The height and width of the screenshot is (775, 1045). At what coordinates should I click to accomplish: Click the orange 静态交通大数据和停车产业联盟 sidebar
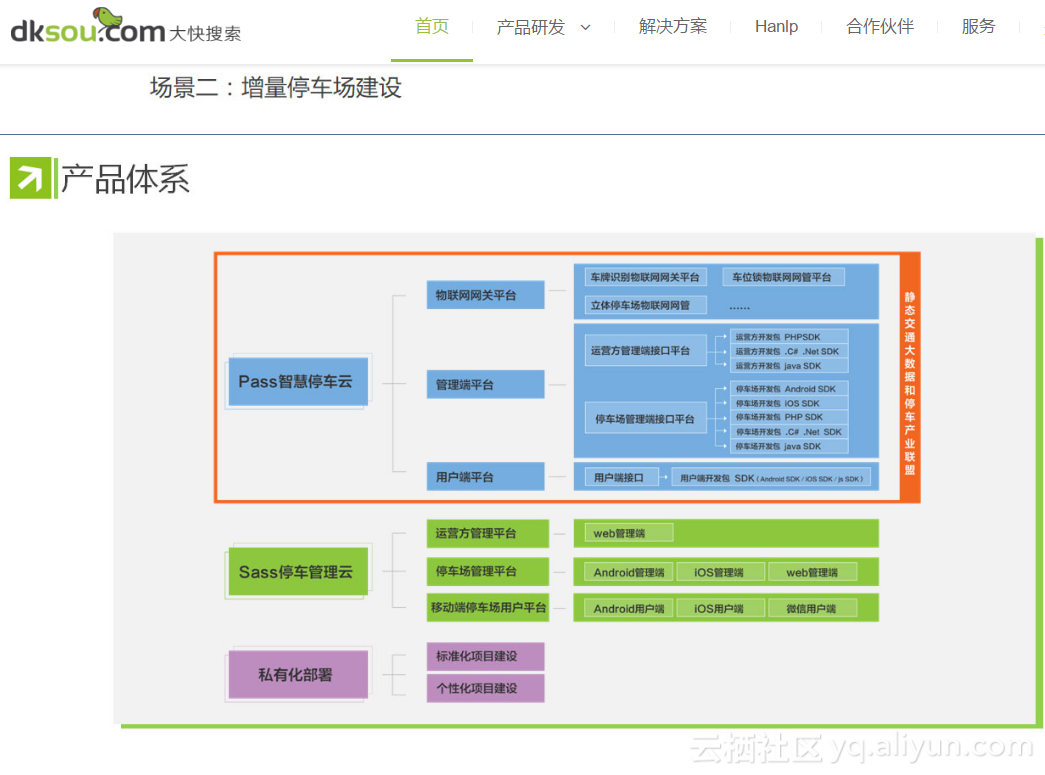910,379
